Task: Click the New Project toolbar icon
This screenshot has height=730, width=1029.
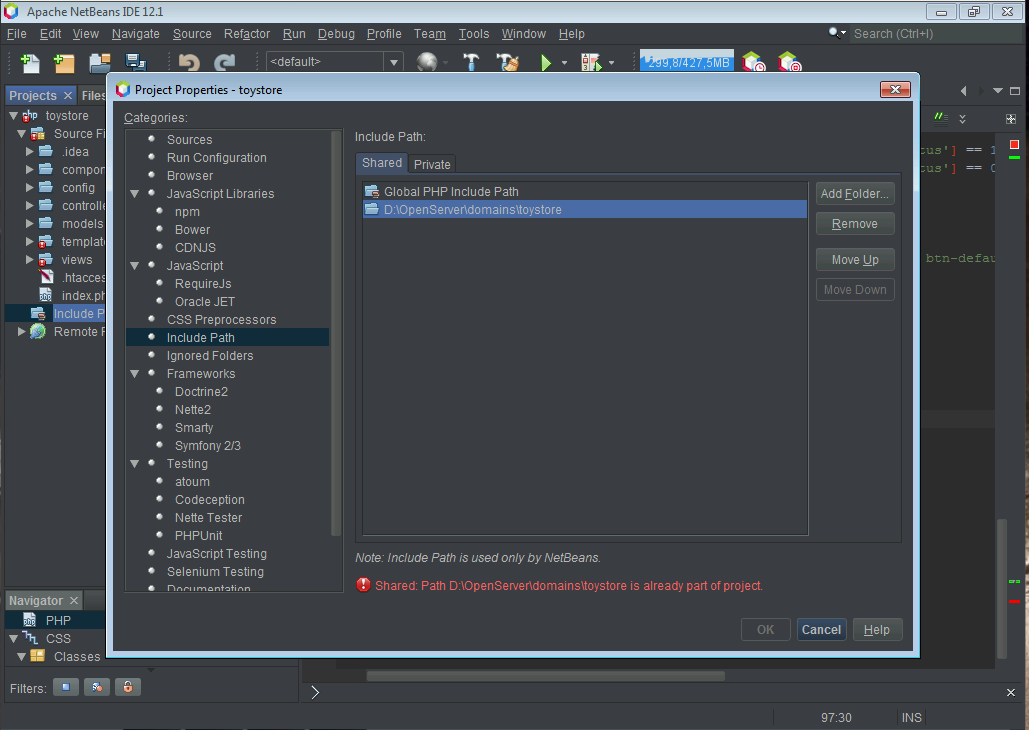Action: (64, 62)
